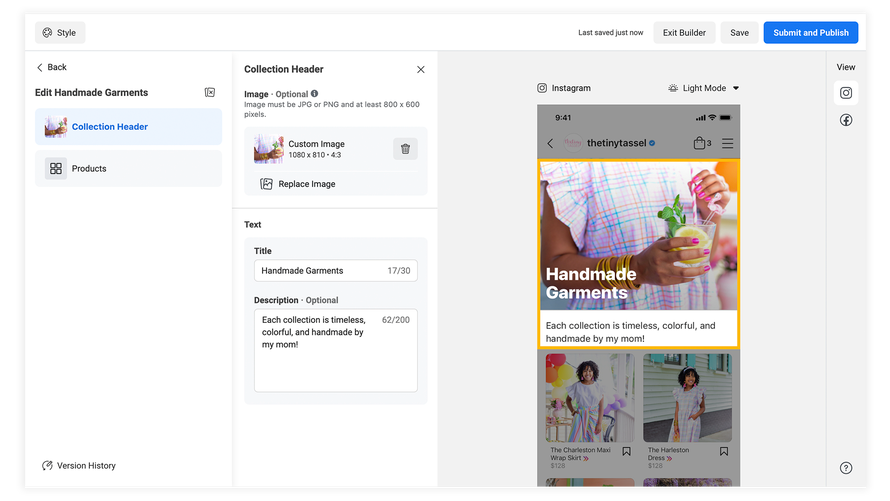The image size is (890, 501).
Task: Select Collection Header section
Action: [128, 127]
